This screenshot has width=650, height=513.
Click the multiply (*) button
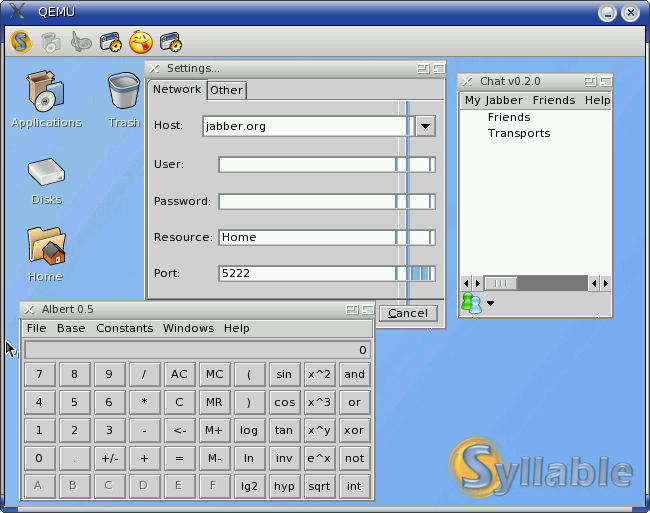[144, 402]
